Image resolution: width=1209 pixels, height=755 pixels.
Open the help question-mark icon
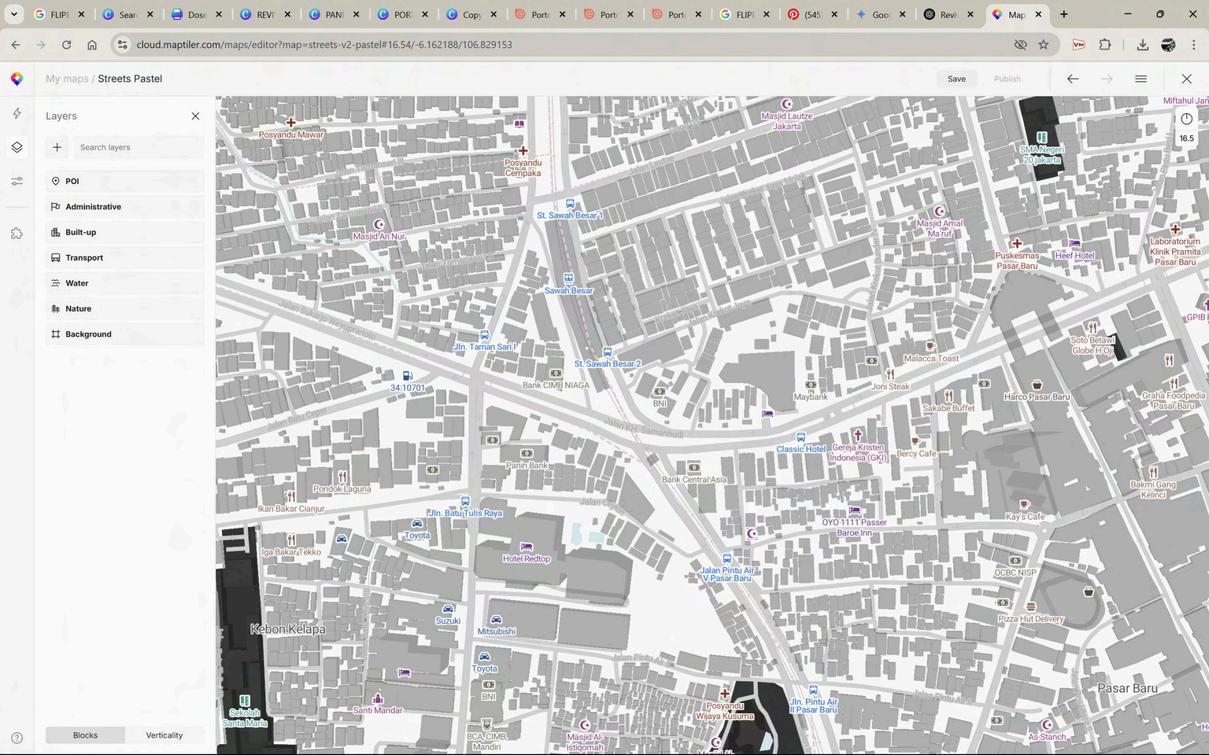(17, 738)
